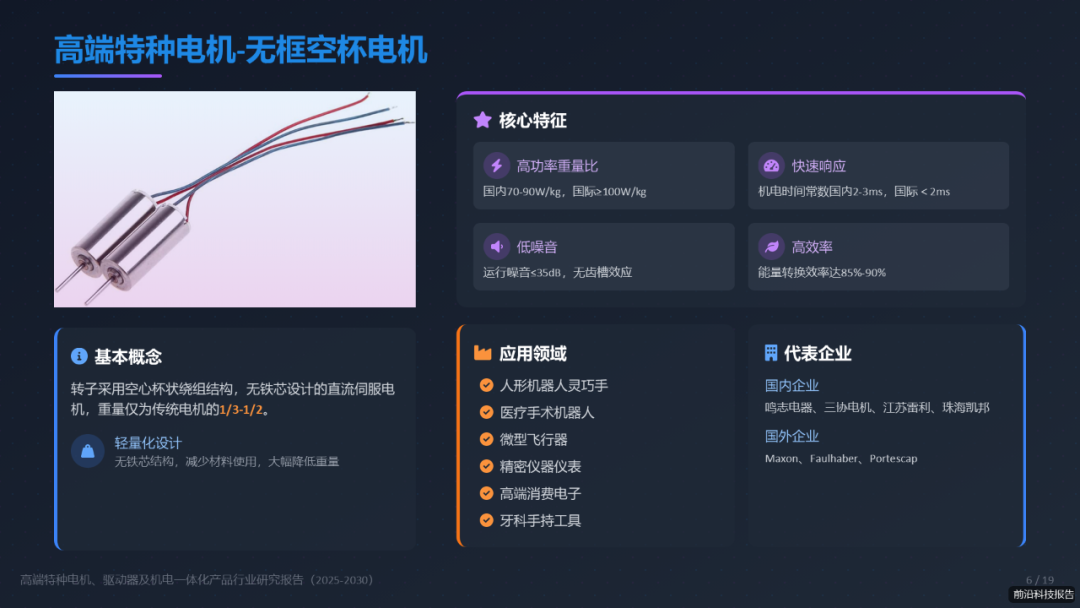The image size is (1080, 608).
Task: Click the star icon beside 核心特征
Action: 481,117
